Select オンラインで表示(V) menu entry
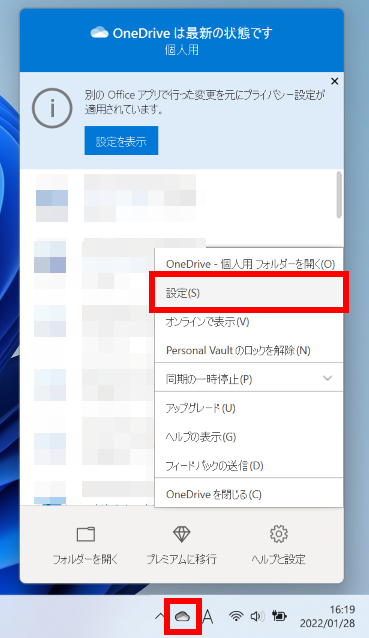 coord(249,322)
